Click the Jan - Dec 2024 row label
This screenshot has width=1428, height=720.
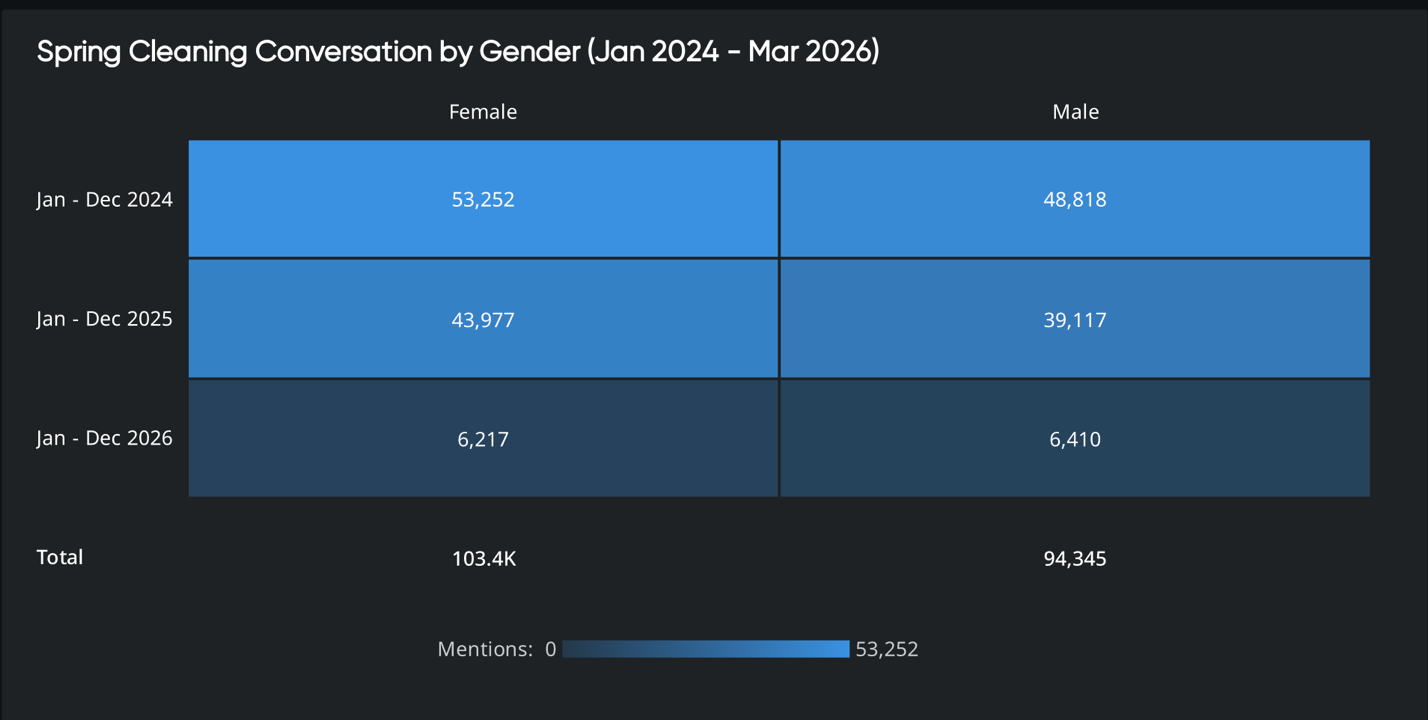(x=105, y=200)
